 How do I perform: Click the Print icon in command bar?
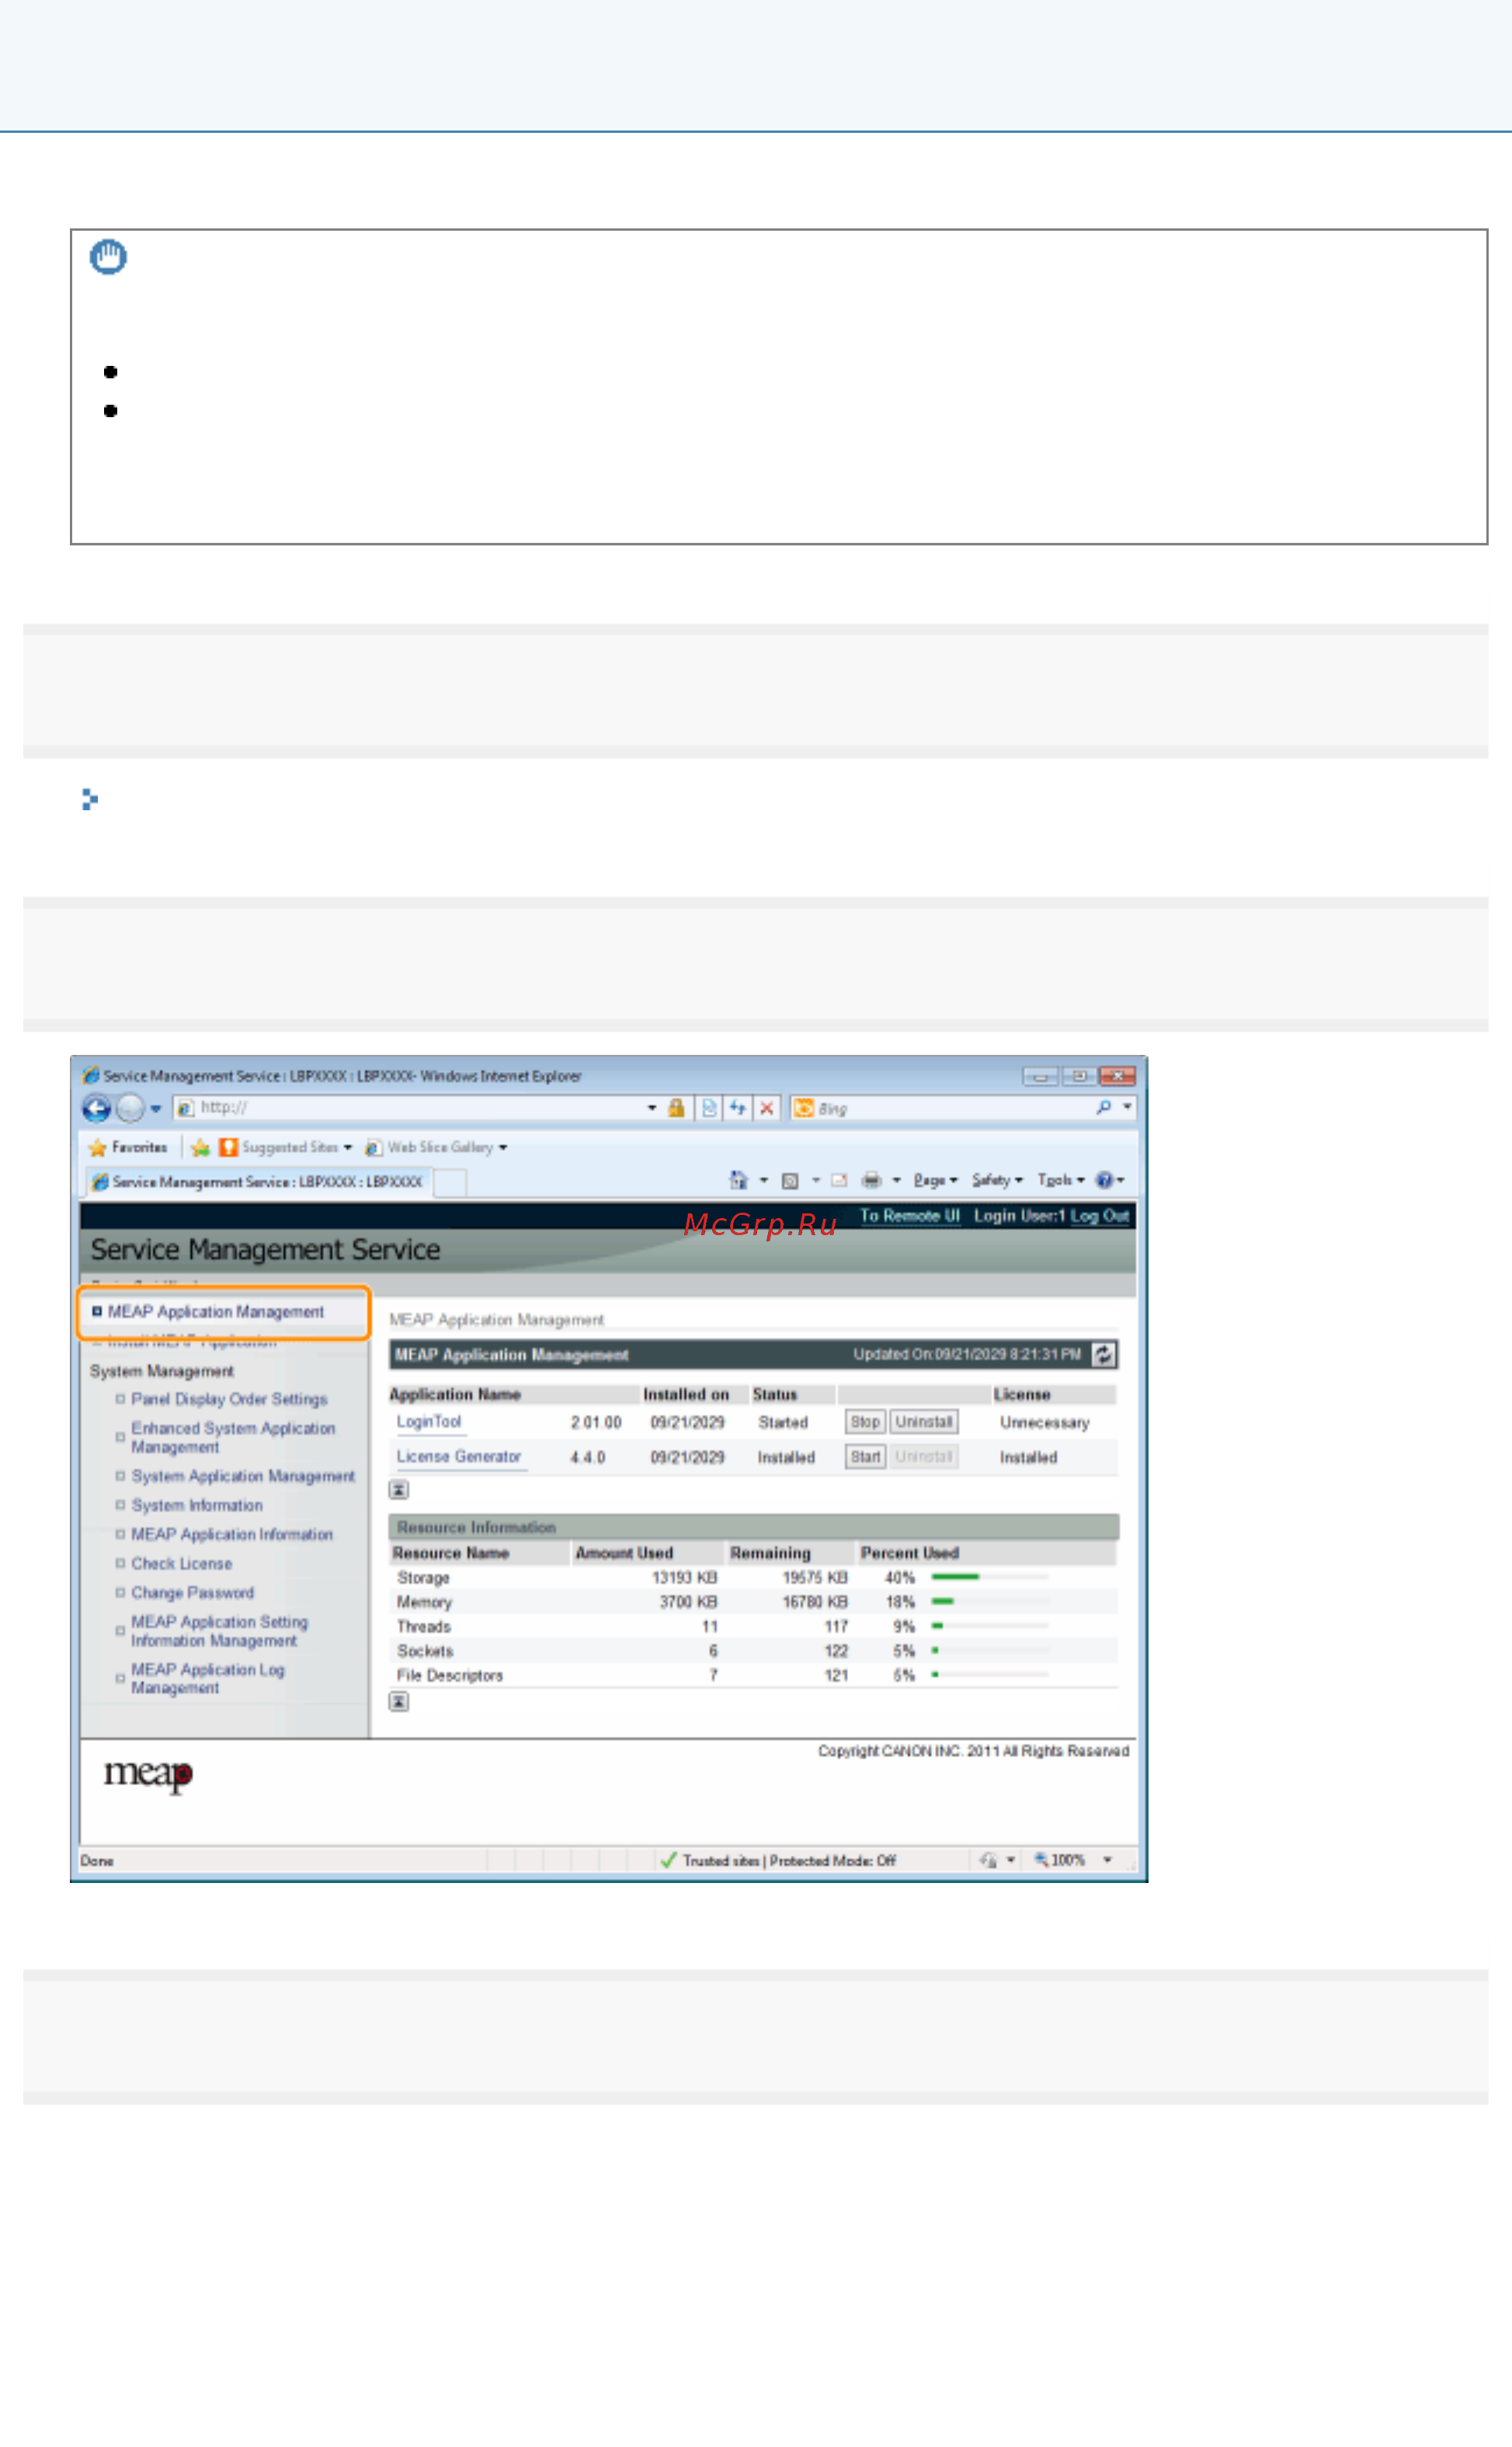coord(871,1181)
